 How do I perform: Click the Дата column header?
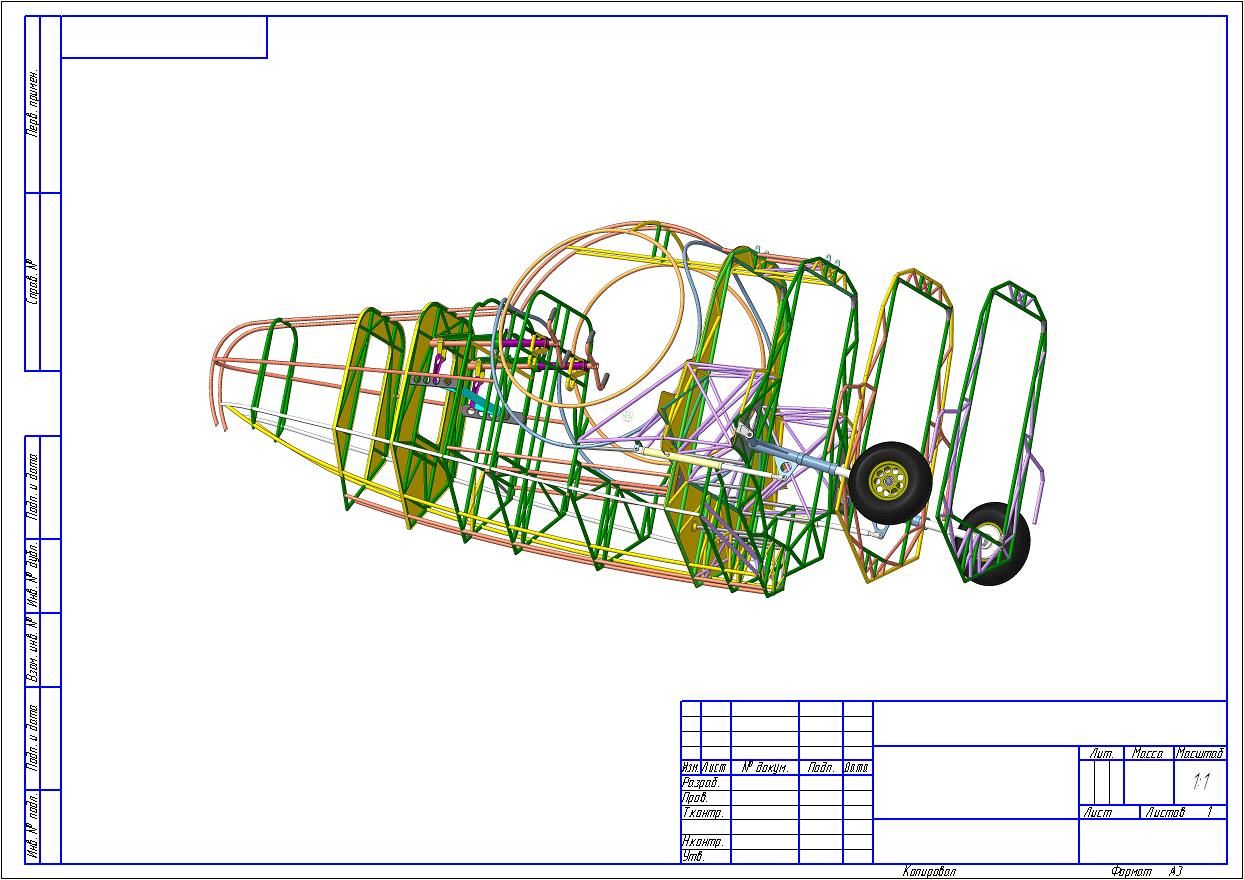point(856,768)
